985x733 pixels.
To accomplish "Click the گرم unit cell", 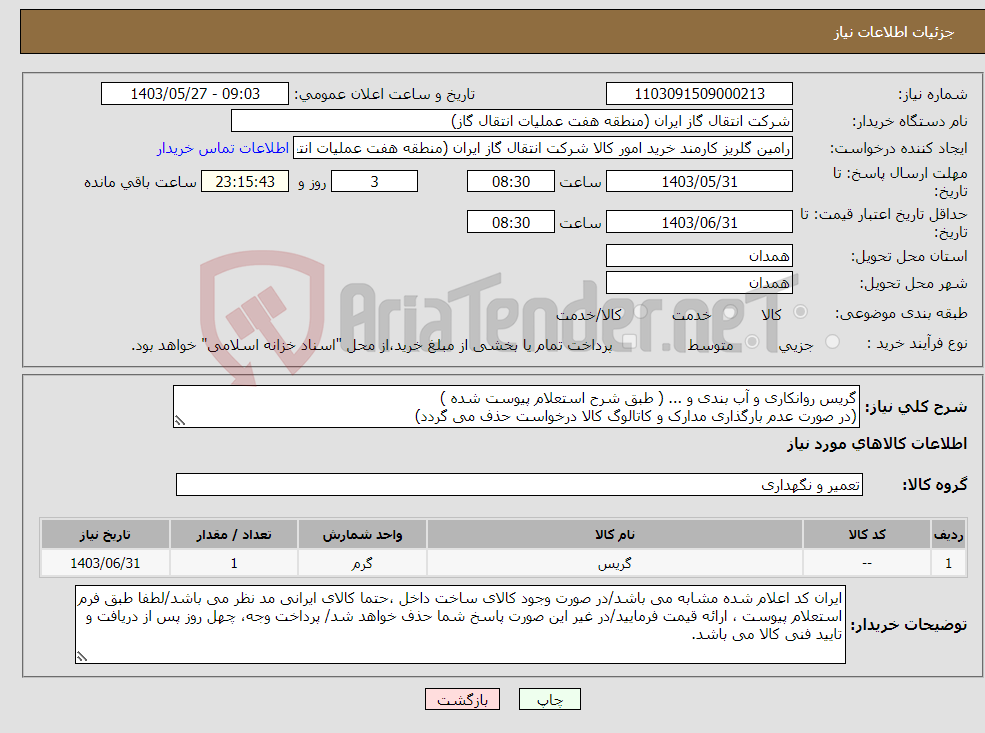I will pos(362,563).
